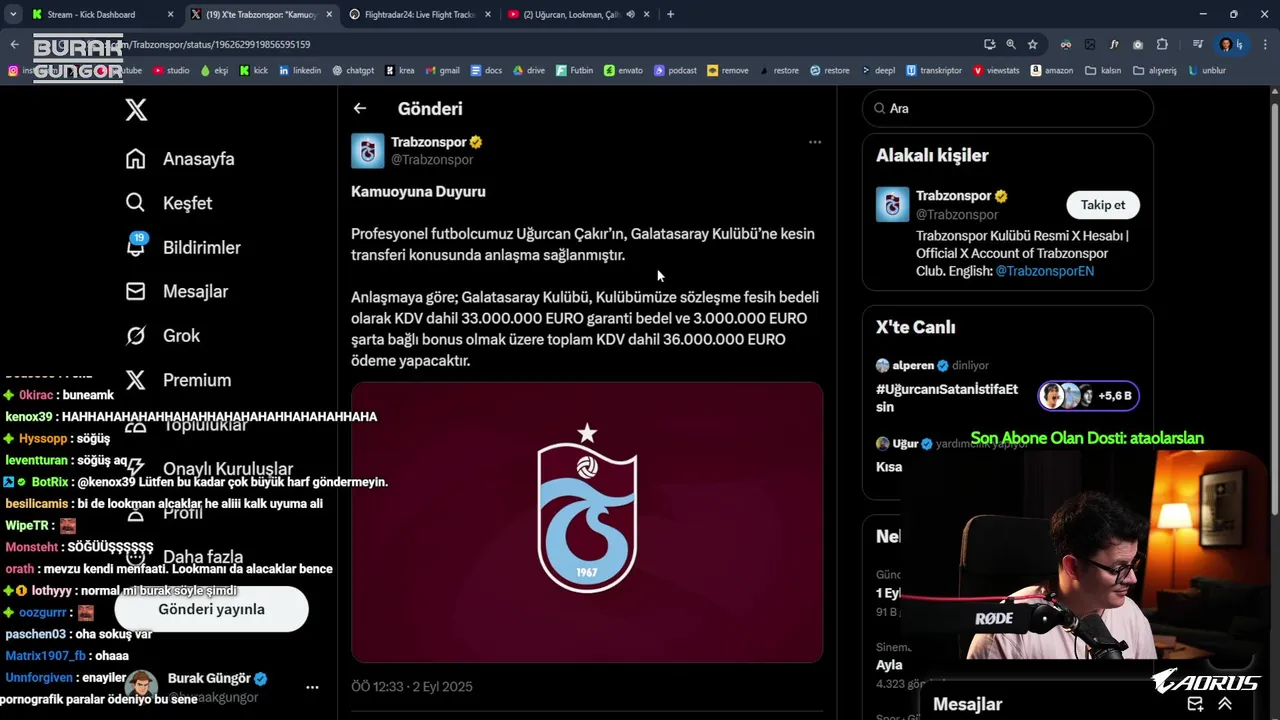Open the Trabzonspor logo image in the post
This screenshot has height=720, width=1280.
click(587, 521)
